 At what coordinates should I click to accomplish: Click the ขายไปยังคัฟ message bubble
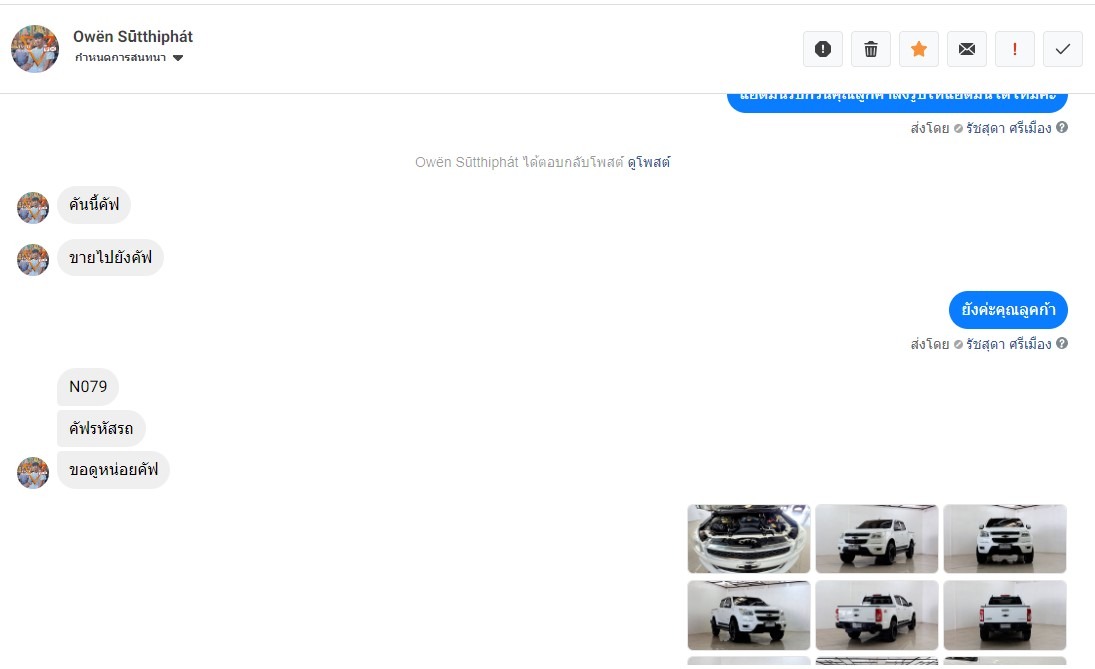[x=110, y=257]
